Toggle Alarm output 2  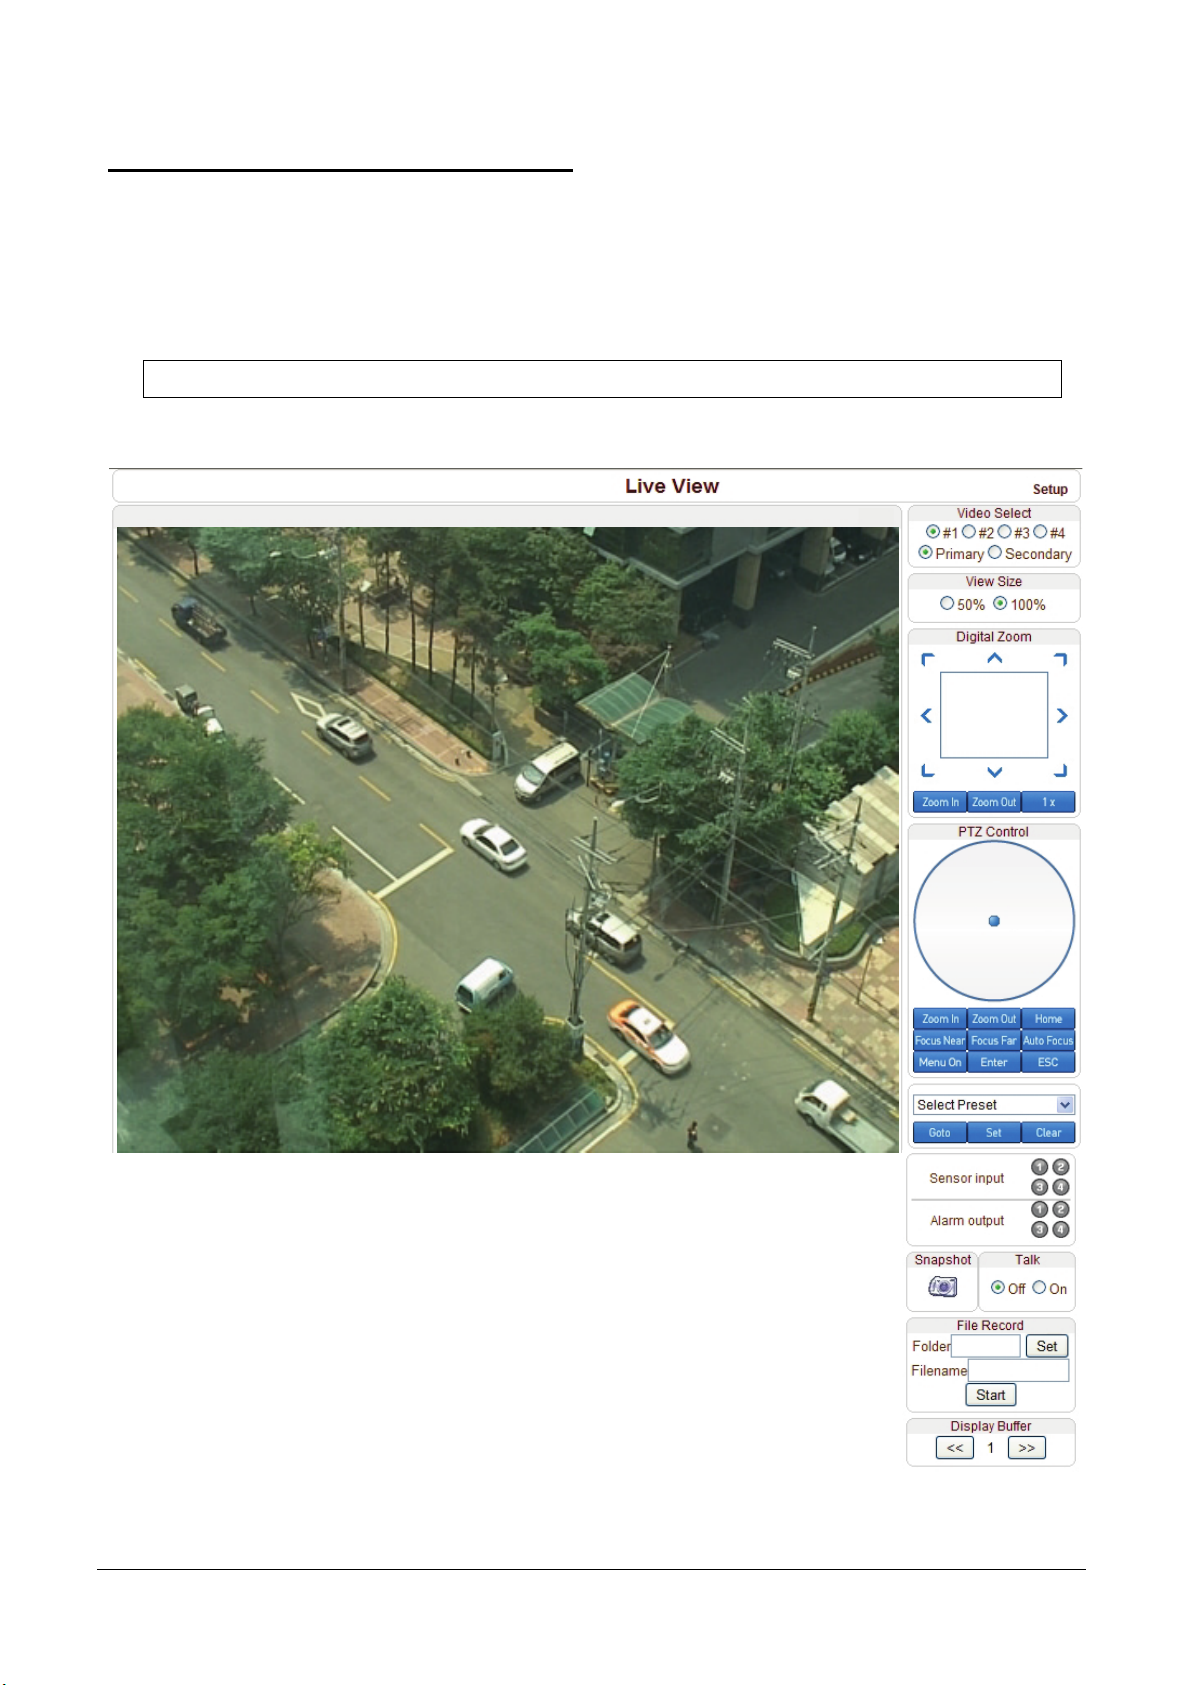[x=1061, y=1209]
